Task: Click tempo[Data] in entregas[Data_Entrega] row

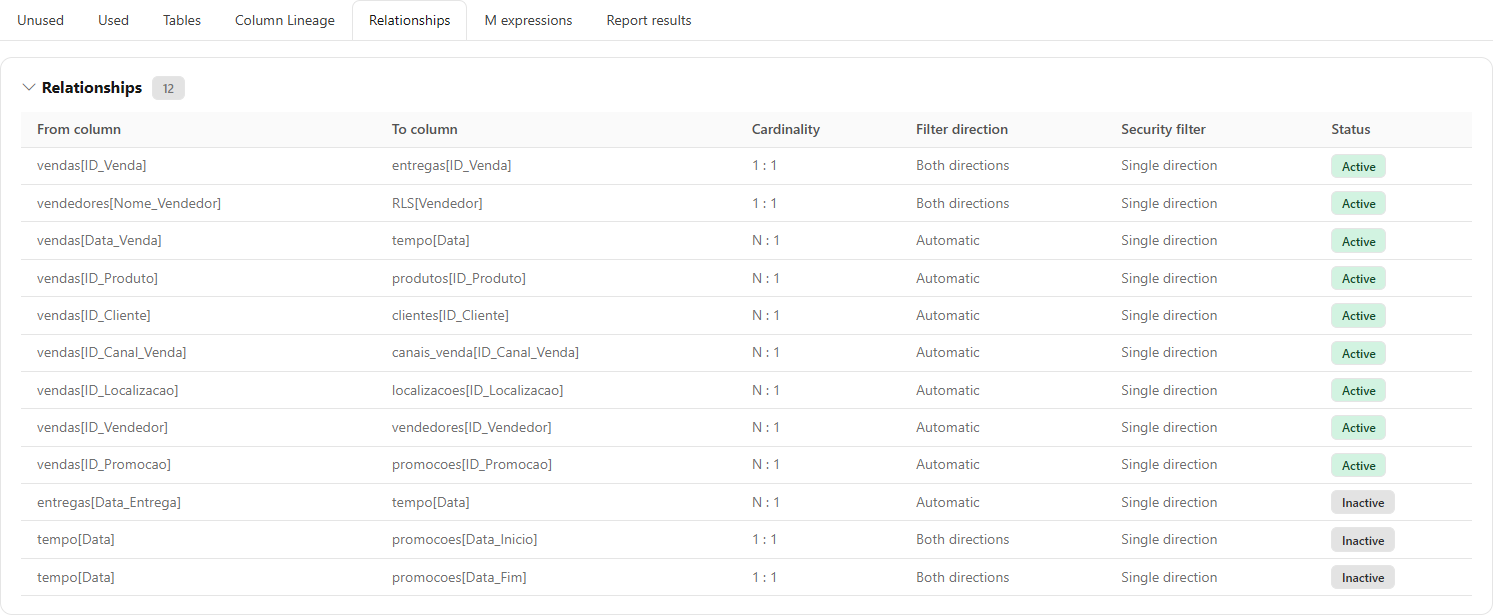Action: point(430,502)
